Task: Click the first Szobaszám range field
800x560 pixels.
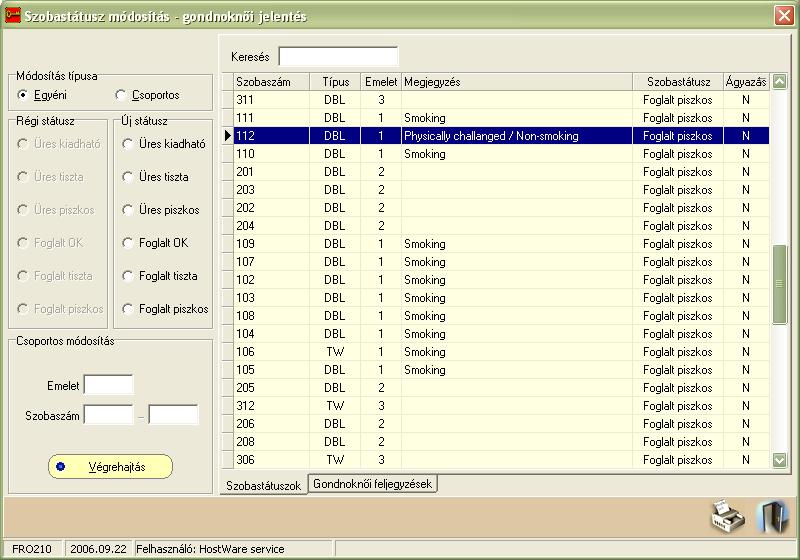Action: [x=109, y=415]
